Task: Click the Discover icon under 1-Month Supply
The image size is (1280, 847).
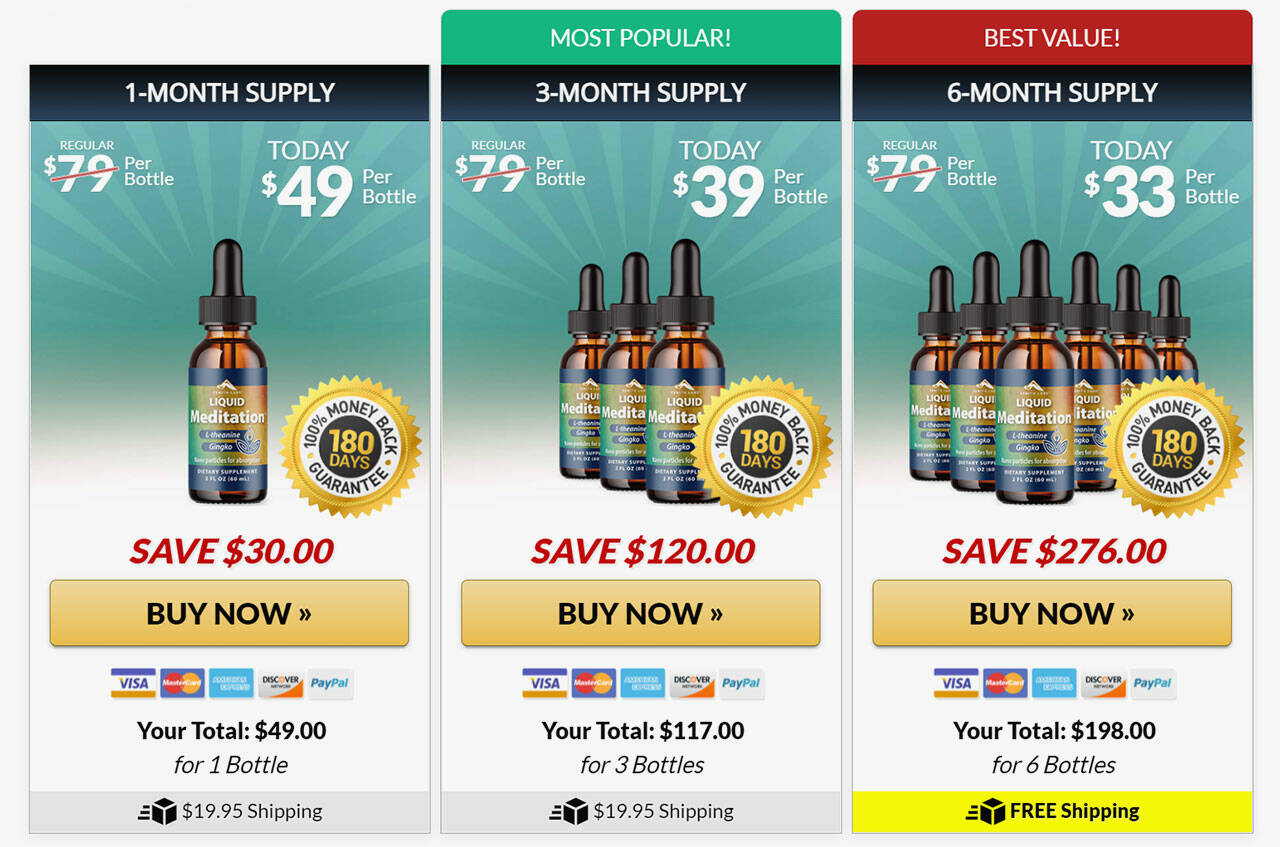Action: coord(280,683)
